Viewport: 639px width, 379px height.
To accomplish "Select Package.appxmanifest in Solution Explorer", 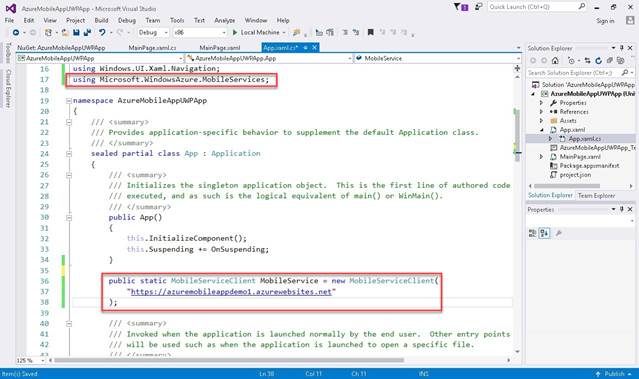I will click(589, 166).
